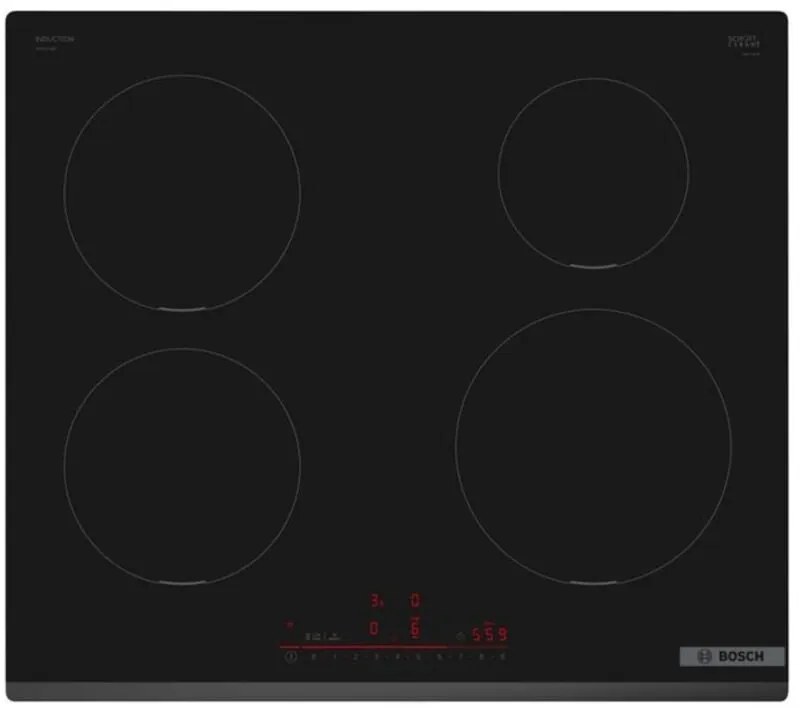Tap the bottom-right zone display showing 6

tap(415, 630)
